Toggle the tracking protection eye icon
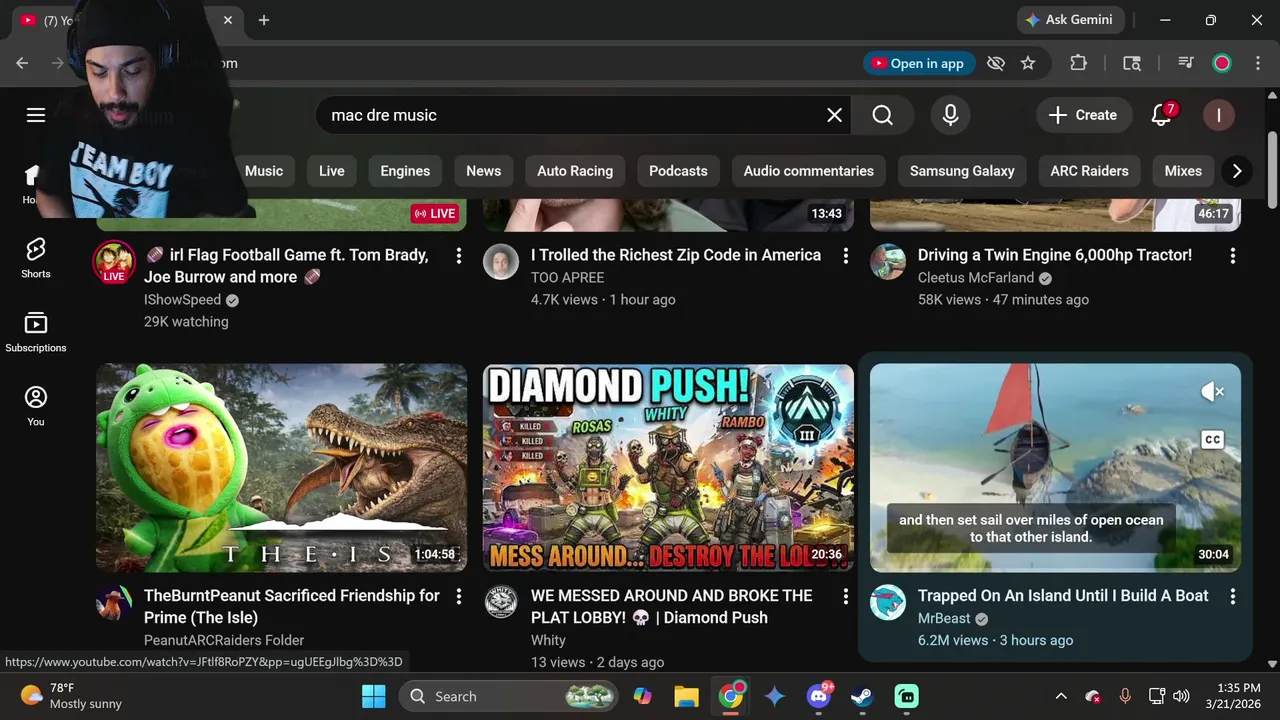Image resolution: width=1280 pixels, height=720 pixels. coord(995,63)
